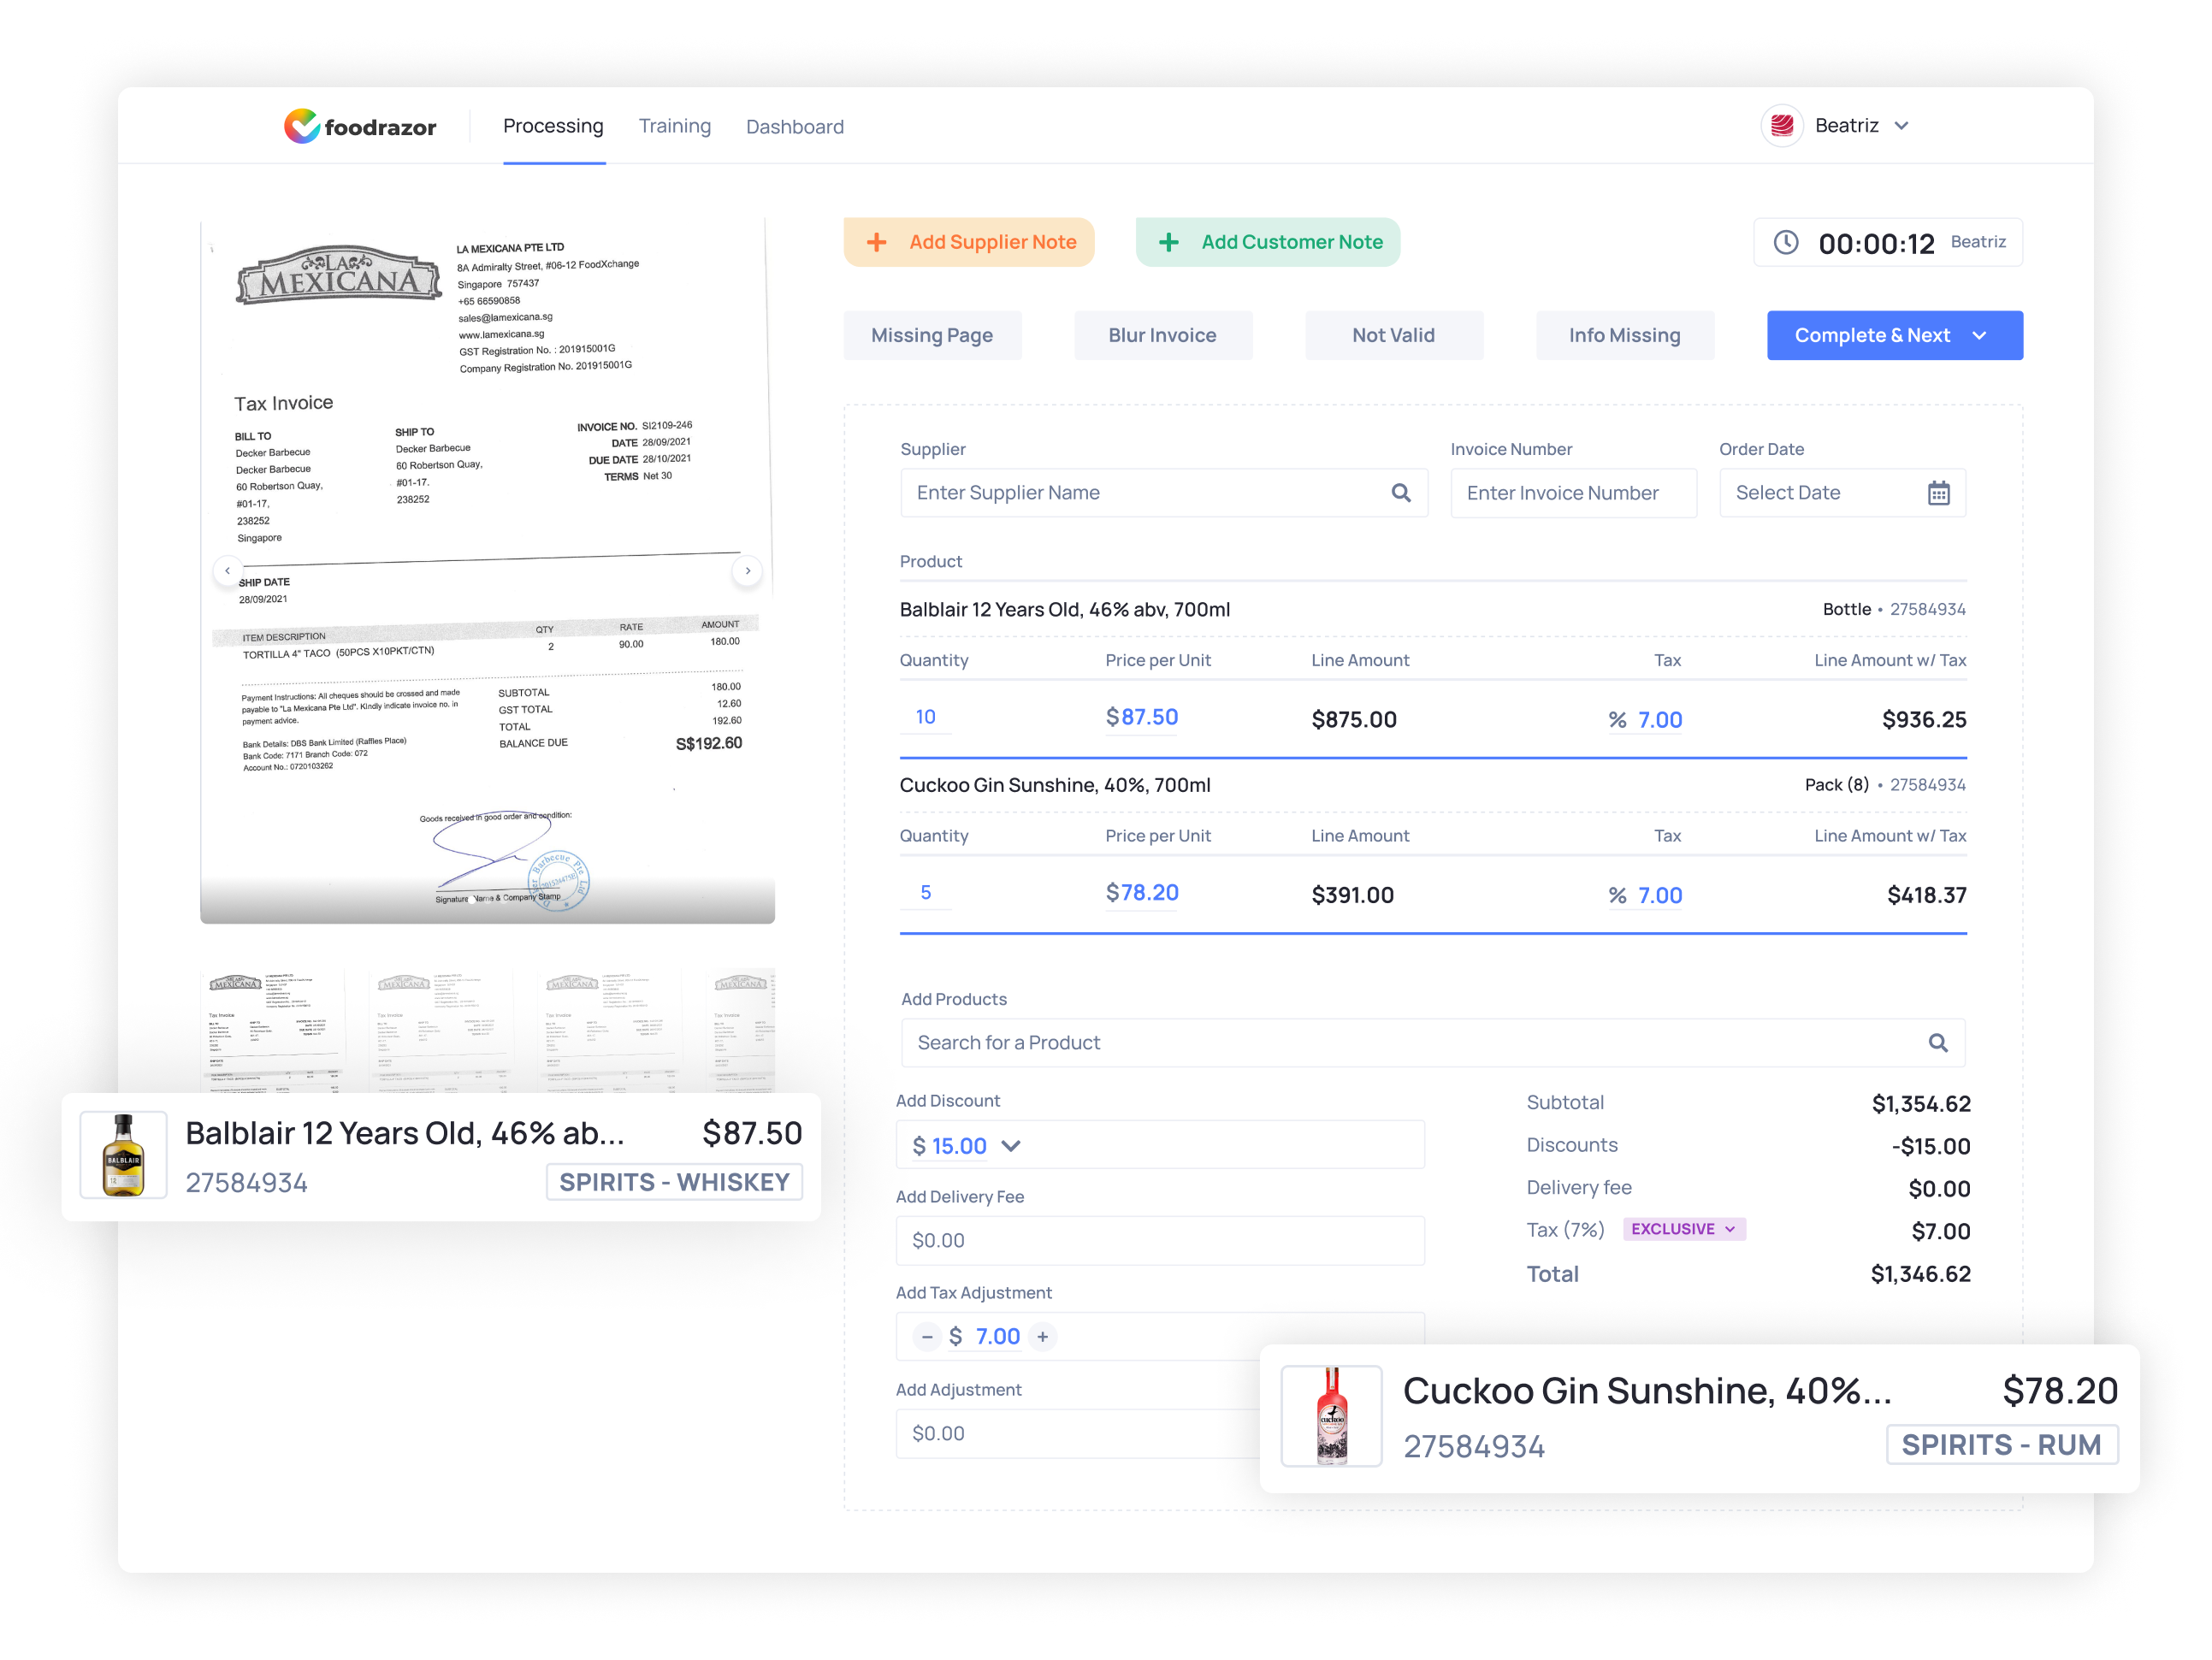Click Beatriz's profile avatar
The height and width of the screenshot is (1660, 2212).
(1782, 126)
